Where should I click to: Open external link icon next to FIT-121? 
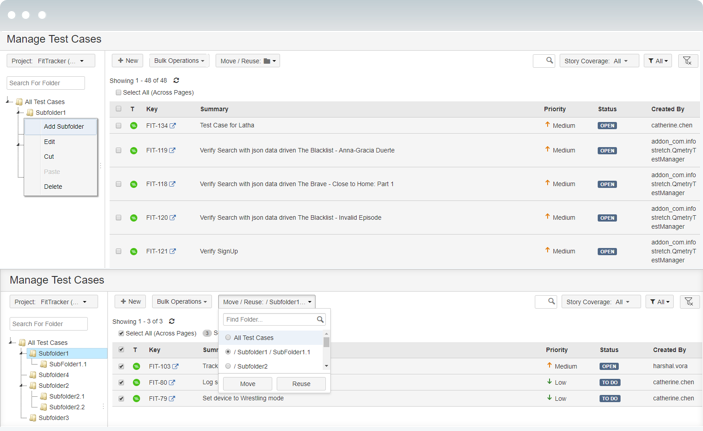(173, 251)
